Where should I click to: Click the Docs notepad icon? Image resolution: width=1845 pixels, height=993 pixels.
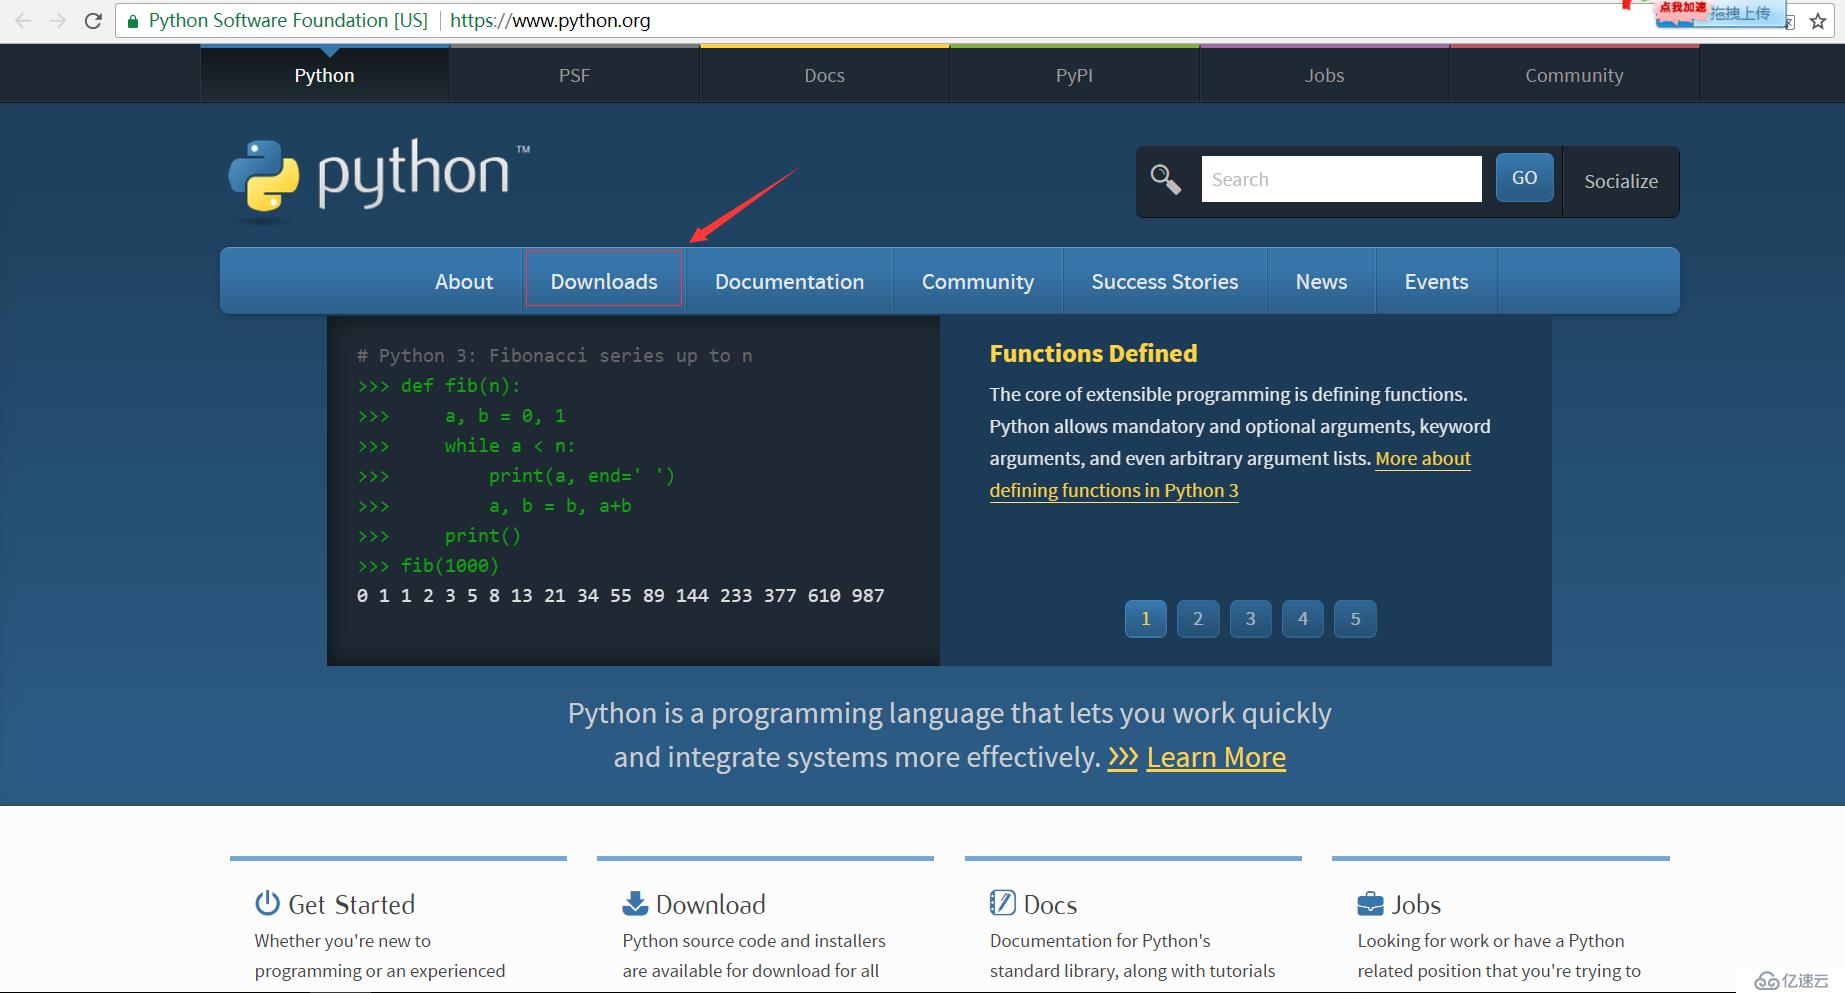pyautogui.click(x=1002, y=903)
